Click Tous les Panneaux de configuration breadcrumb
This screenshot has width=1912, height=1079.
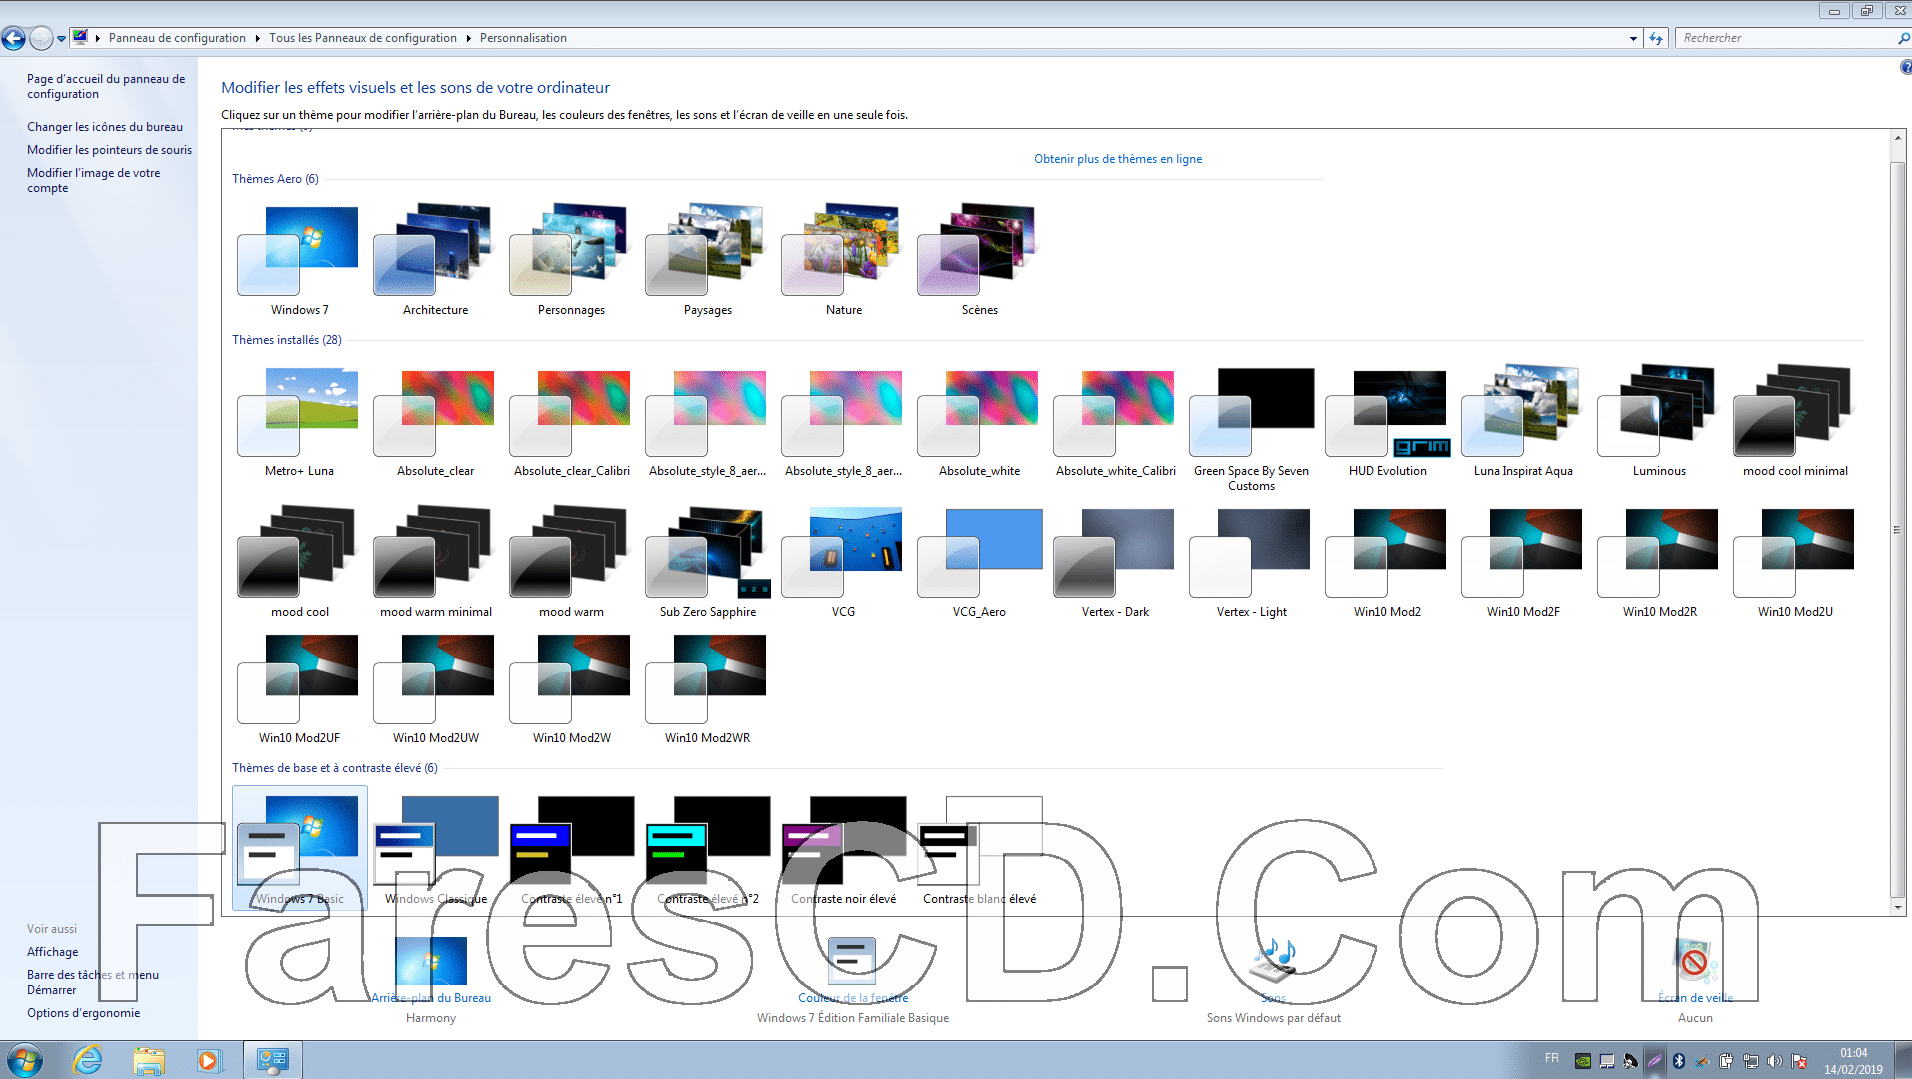pyautogui.click(x=362, y=38)
